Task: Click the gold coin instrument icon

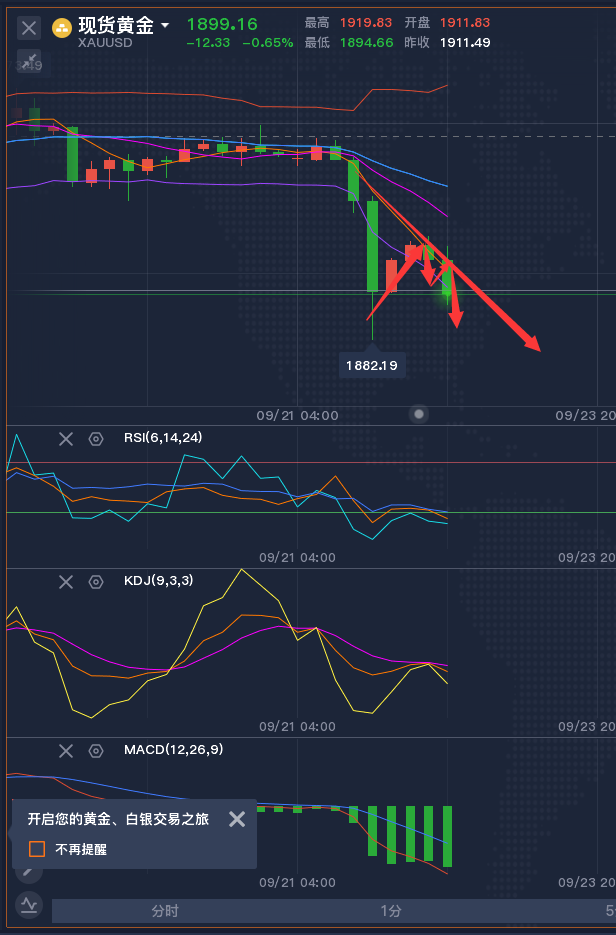Action: tap(61, 28)
